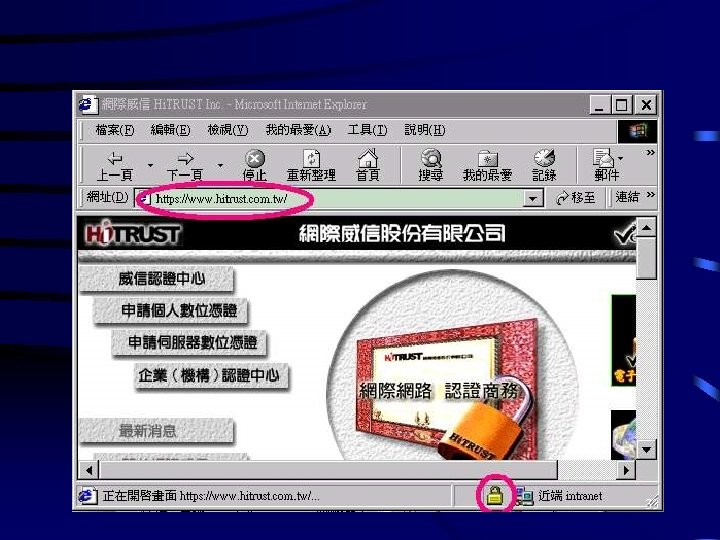Click status text 正在開啟畫面 https://www.hitrust.com.tw/
The height and width of the screenshot is (540, 720).
(x=210, y=496)
